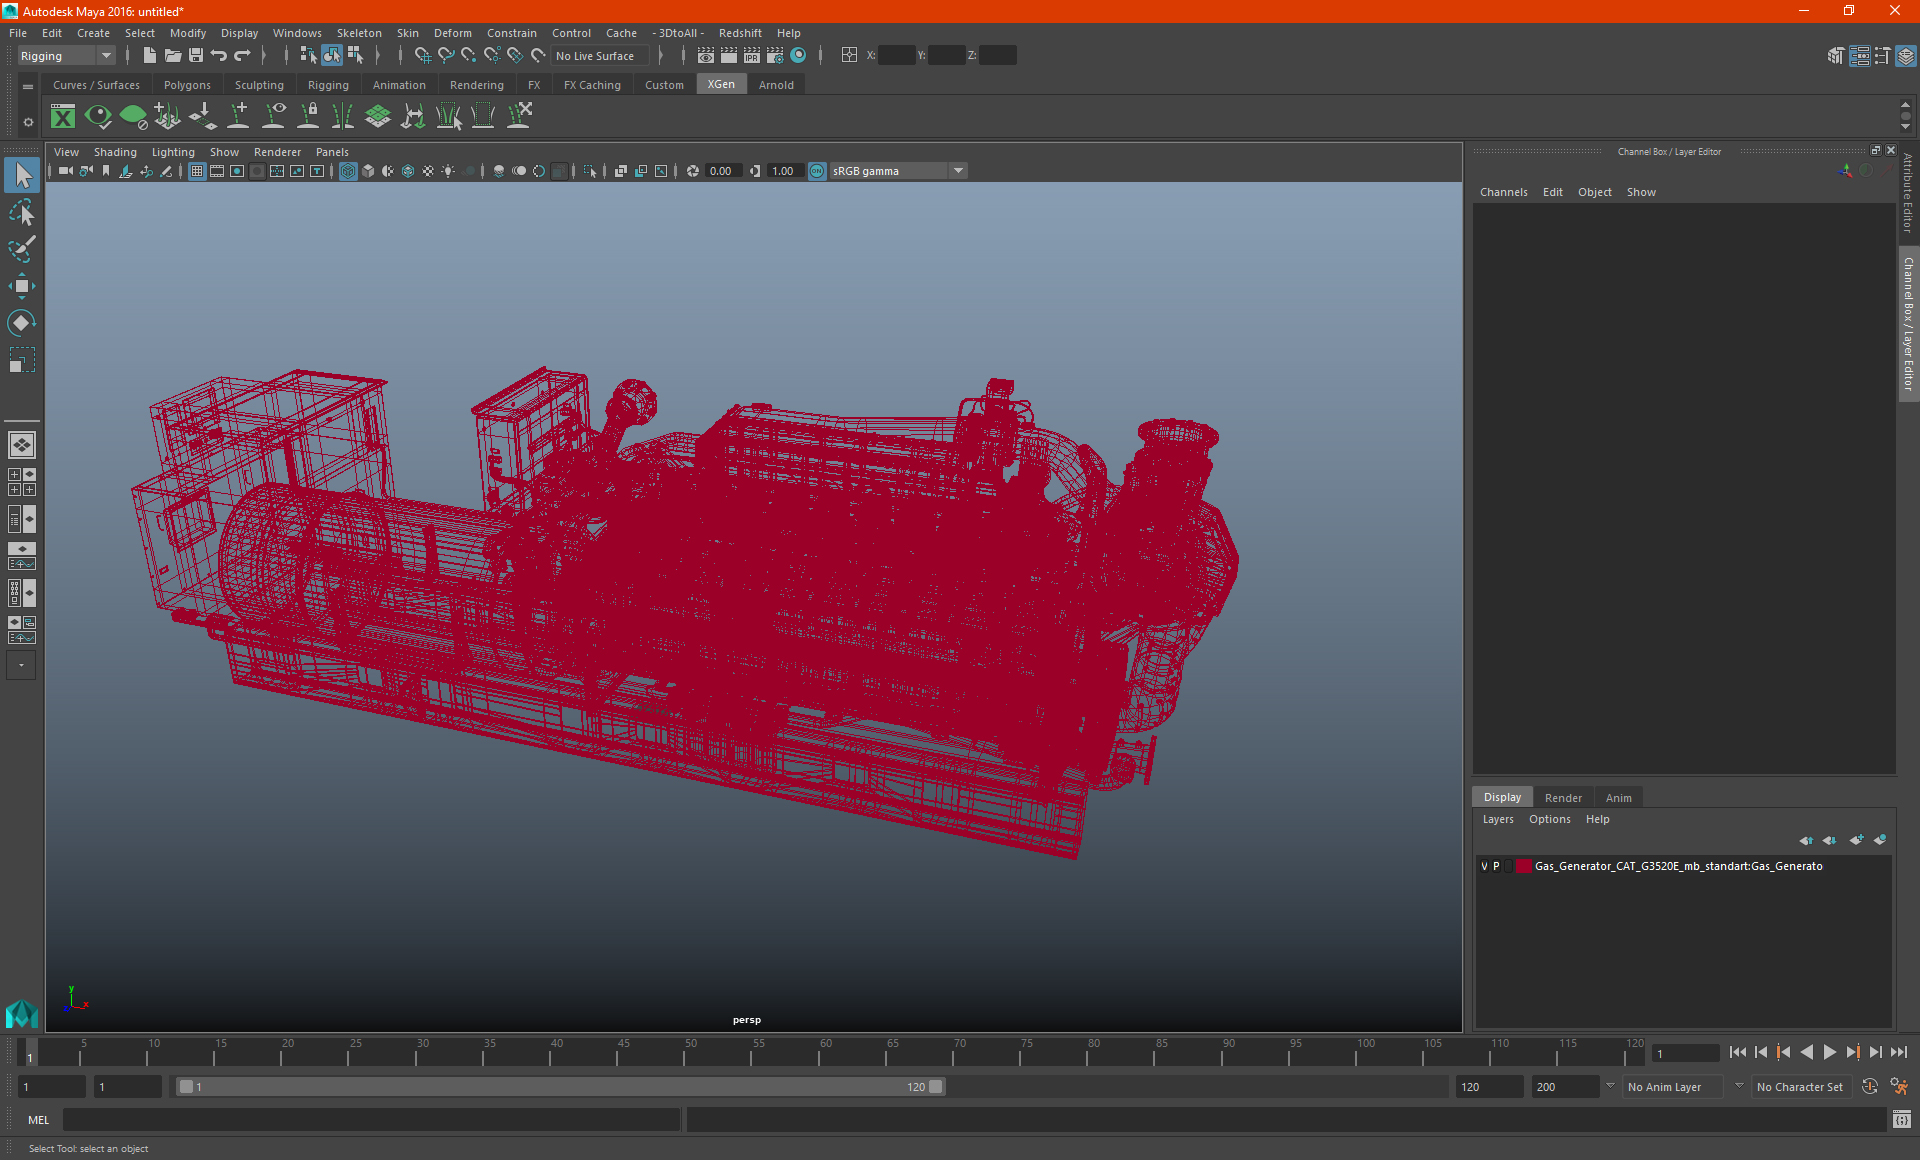Click the shelf scroll down arrow
This screenshot has height=1160, width=1920.
[x=1905, y=128]
